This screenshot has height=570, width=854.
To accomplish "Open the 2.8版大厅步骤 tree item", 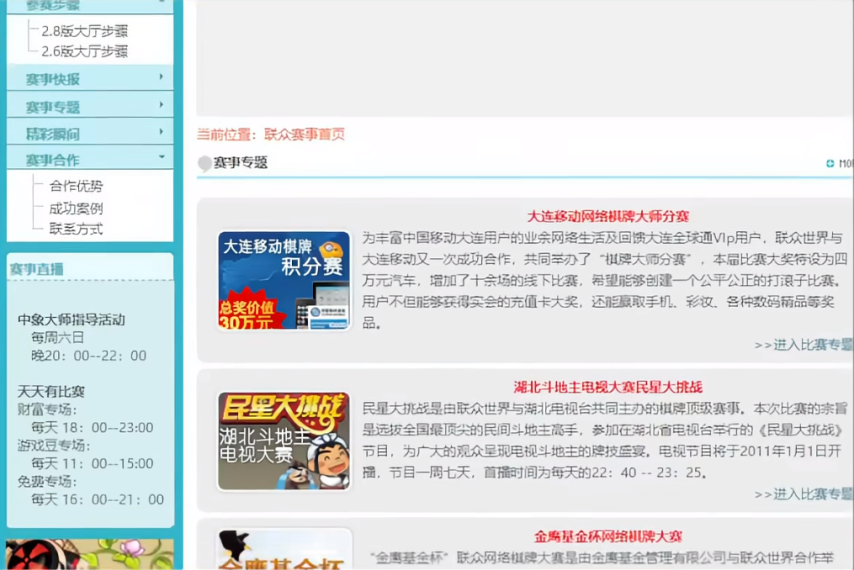I will tap(84, 31).
